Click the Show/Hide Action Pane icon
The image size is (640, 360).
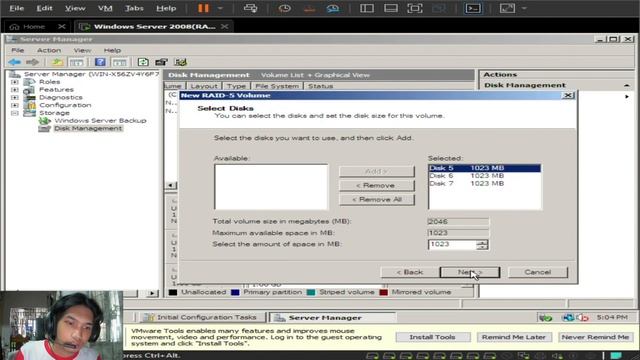coord(119,62)
